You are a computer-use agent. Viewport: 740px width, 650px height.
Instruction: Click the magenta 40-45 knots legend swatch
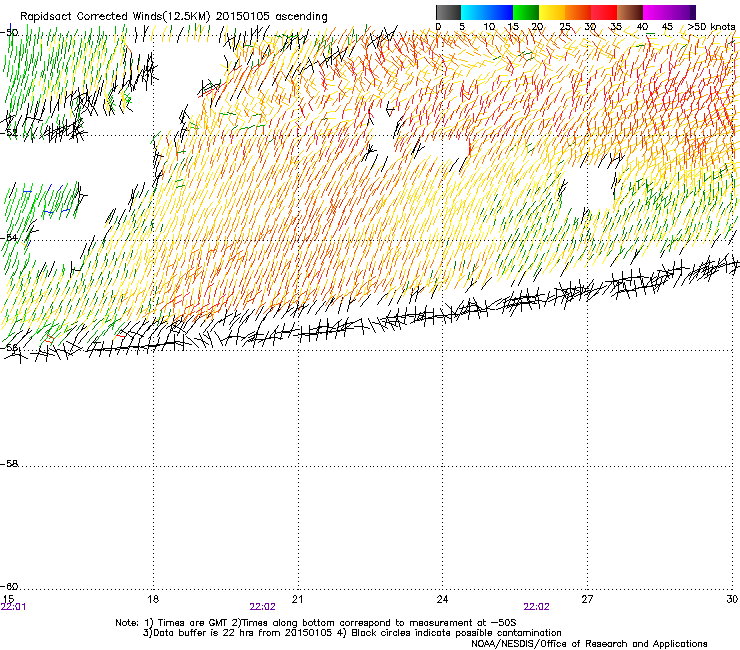pyautogui.click(x=656, y=12)
